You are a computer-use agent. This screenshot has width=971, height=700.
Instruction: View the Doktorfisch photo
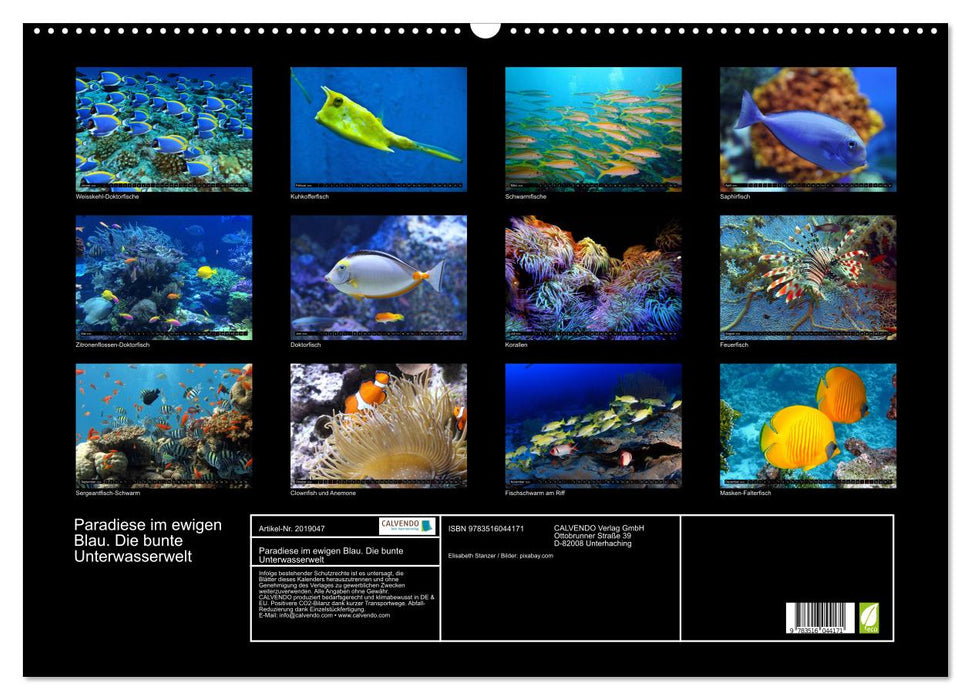[375, 275]
